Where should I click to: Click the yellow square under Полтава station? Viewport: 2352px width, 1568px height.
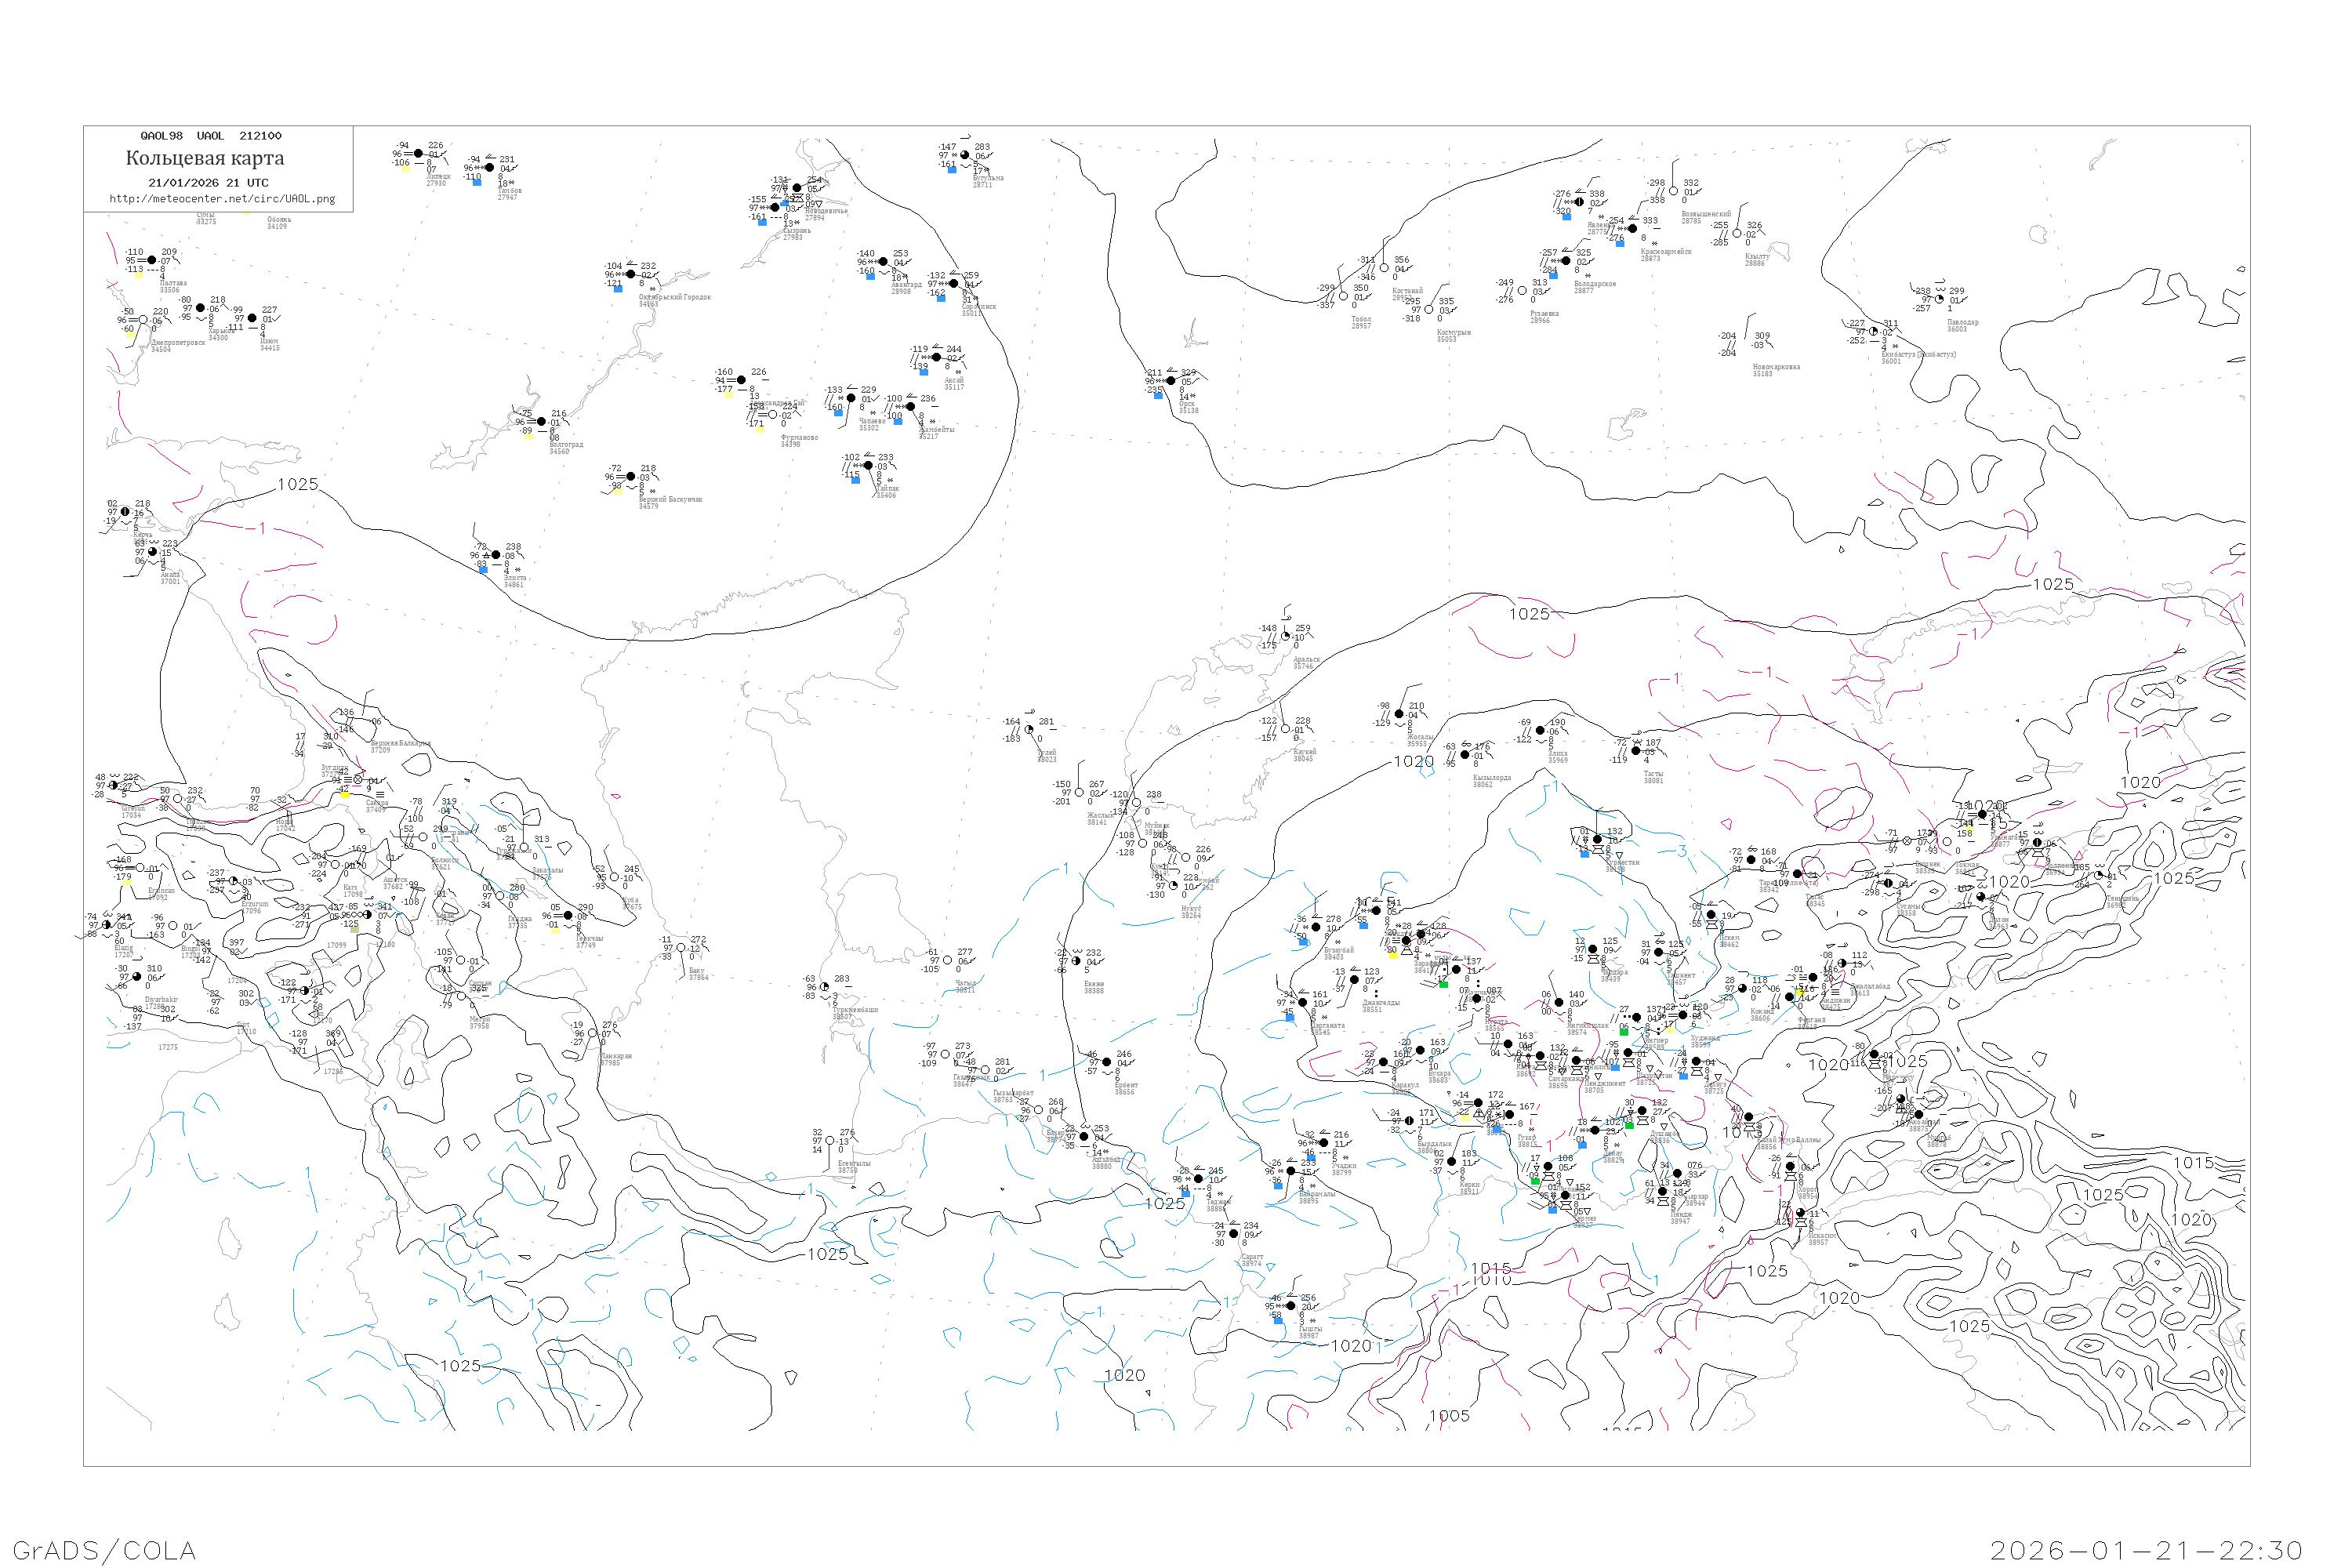(139, 274)
